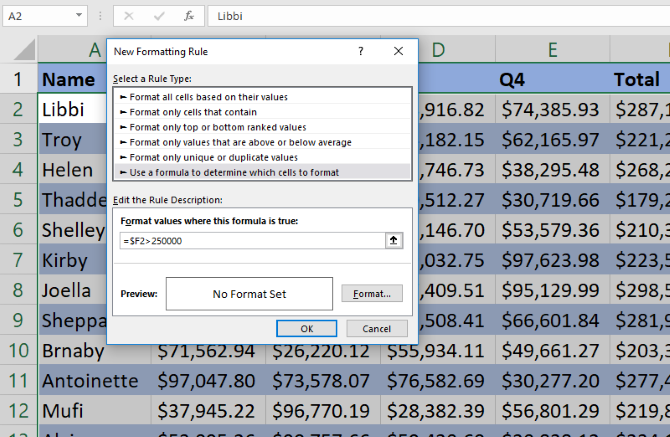
Task: Click the Name header cell
Action: pyautogui.click(x=72, y=79)
